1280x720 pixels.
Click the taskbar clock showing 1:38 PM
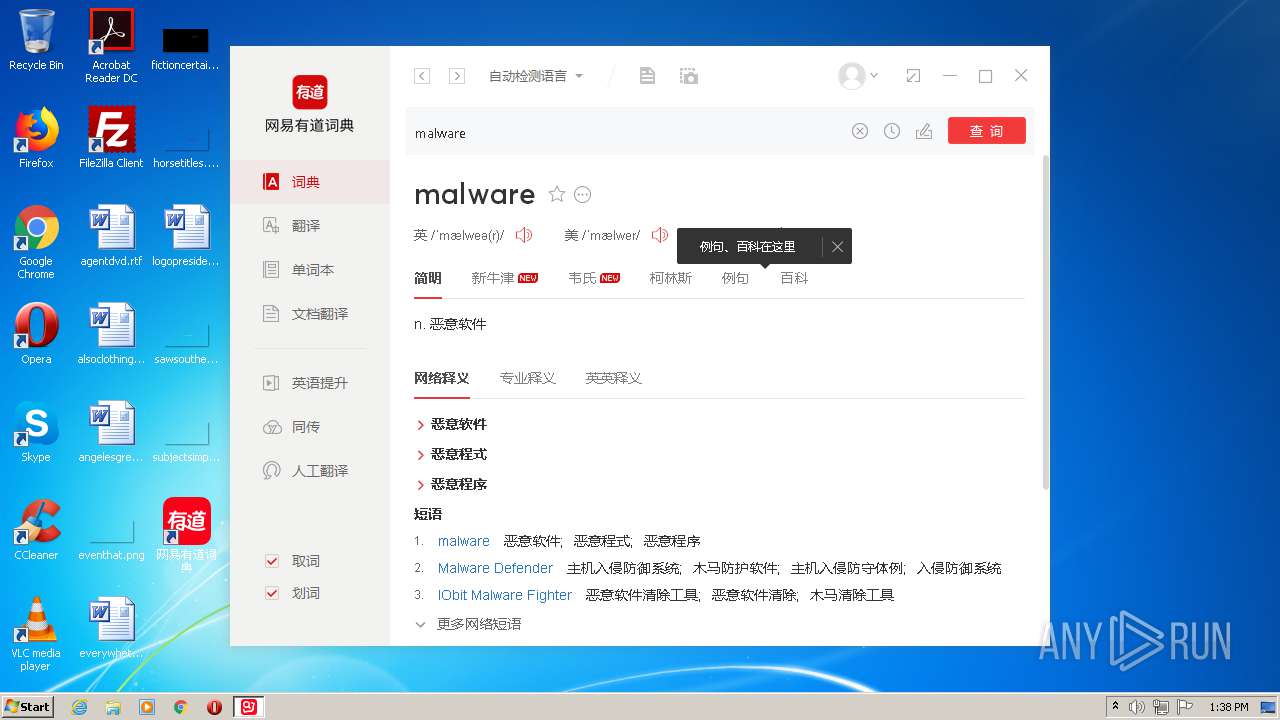tap(1228, 707)
